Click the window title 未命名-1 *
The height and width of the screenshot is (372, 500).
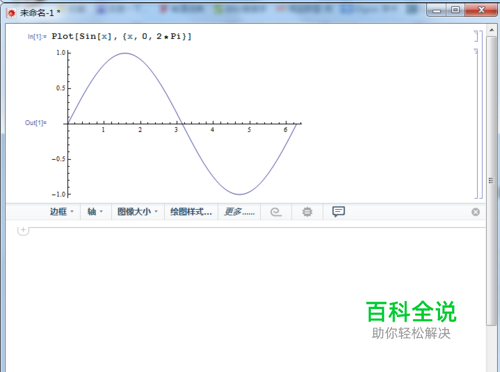tap(40, 13)
